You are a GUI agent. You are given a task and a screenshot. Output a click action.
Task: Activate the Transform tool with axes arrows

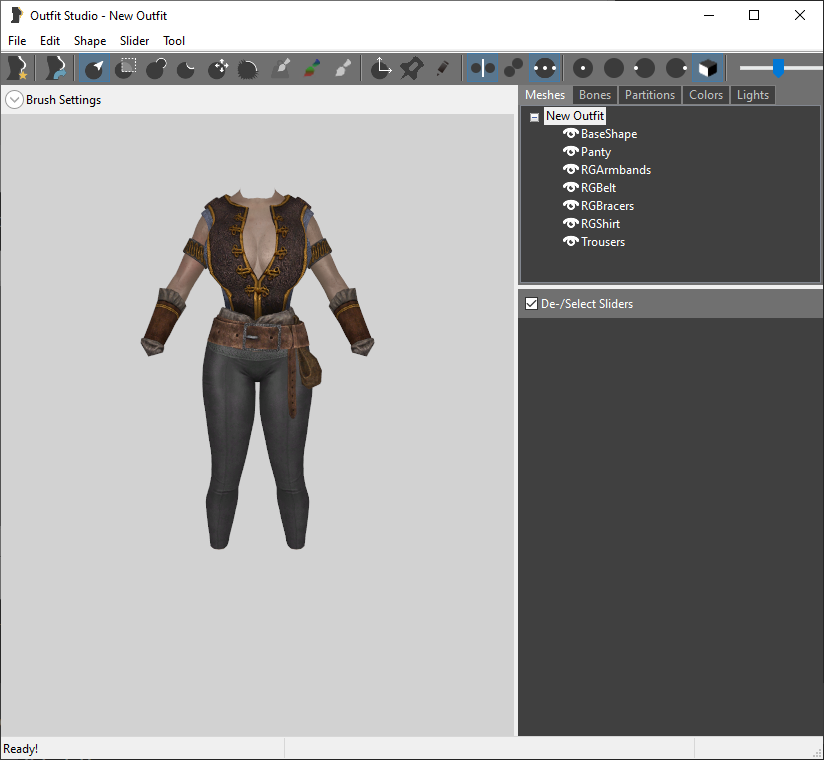click(381, 68)
